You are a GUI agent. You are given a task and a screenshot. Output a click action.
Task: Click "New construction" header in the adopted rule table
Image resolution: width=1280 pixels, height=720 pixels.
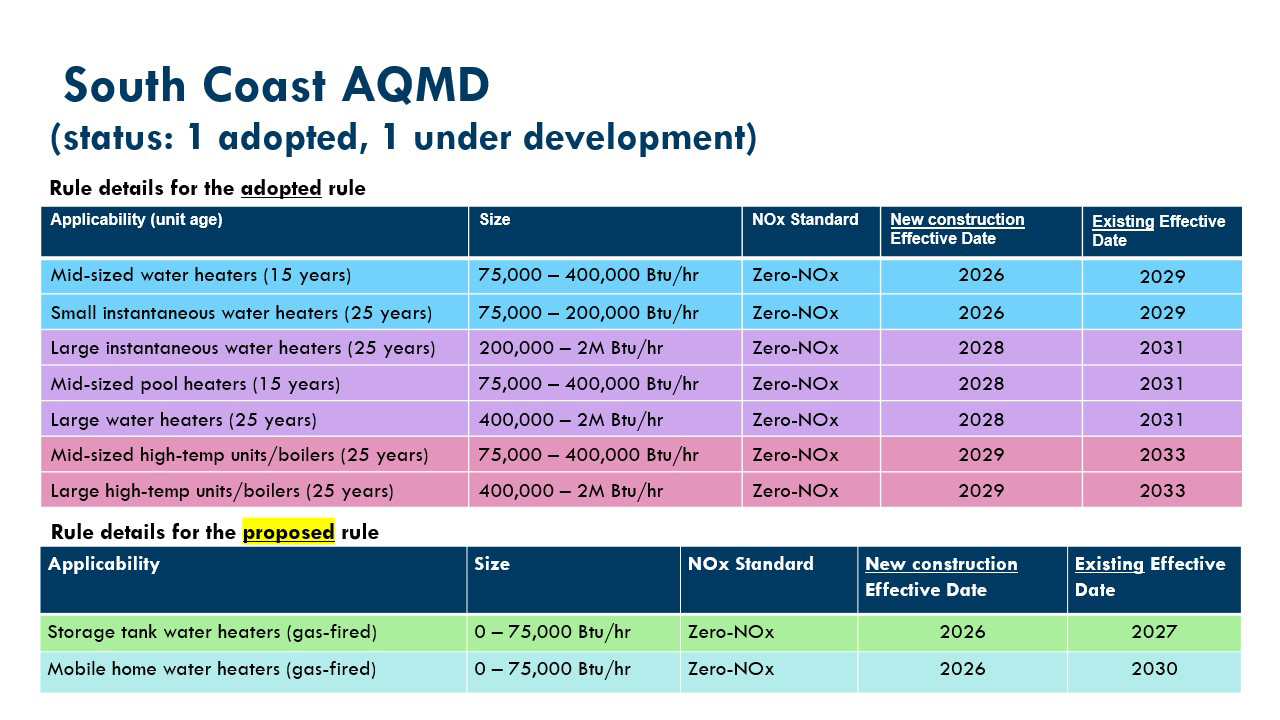pos(957,220)
